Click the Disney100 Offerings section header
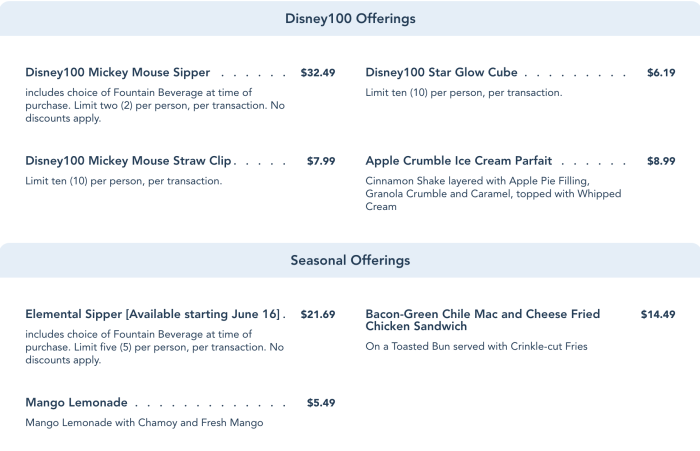This screenshot has width=700, height=451. click(x=350, y=19)
